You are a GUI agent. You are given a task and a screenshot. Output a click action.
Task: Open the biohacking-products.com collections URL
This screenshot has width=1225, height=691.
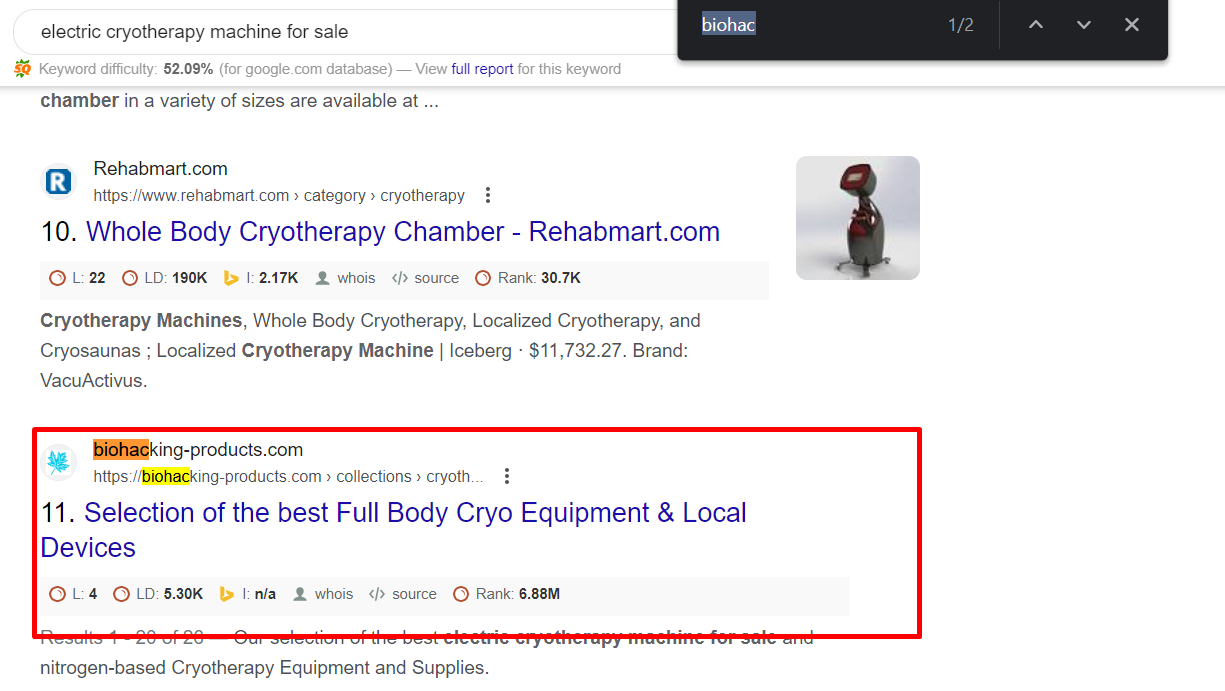pyautogui.click(x=288, y=476)
